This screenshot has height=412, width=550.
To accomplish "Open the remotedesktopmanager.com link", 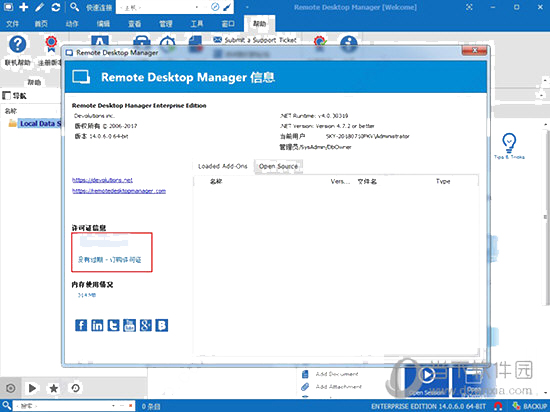I will point(119,191).
